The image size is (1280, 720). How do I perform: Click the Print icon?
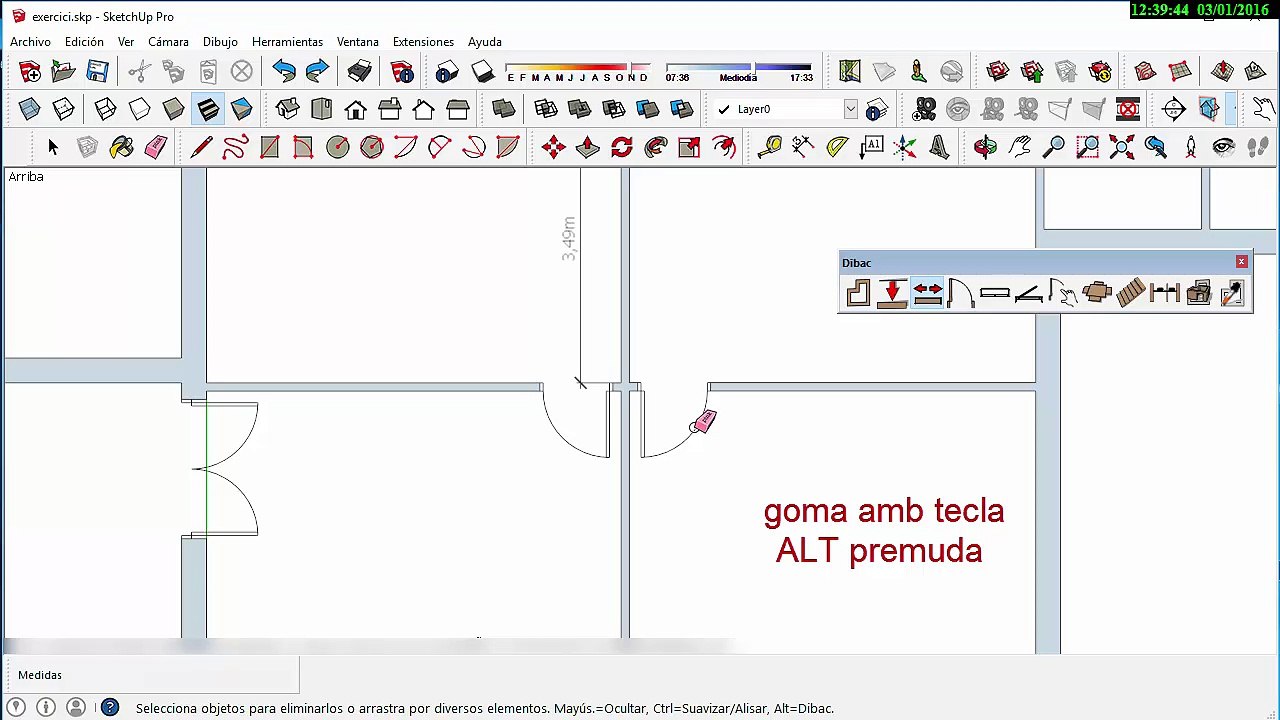click(x=359, y=71)
